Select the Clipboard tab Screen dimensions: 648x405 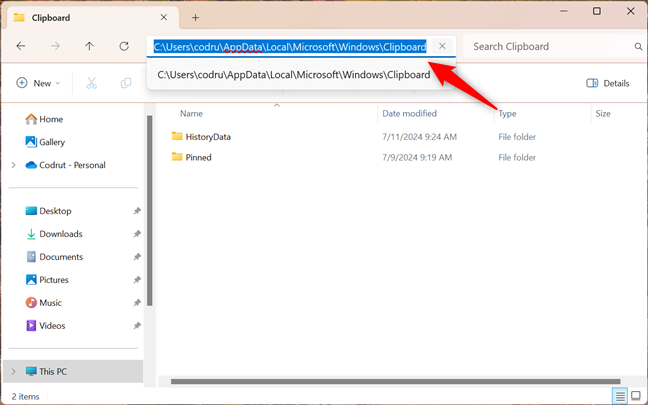pyautogui.click(x=93, y=18)
